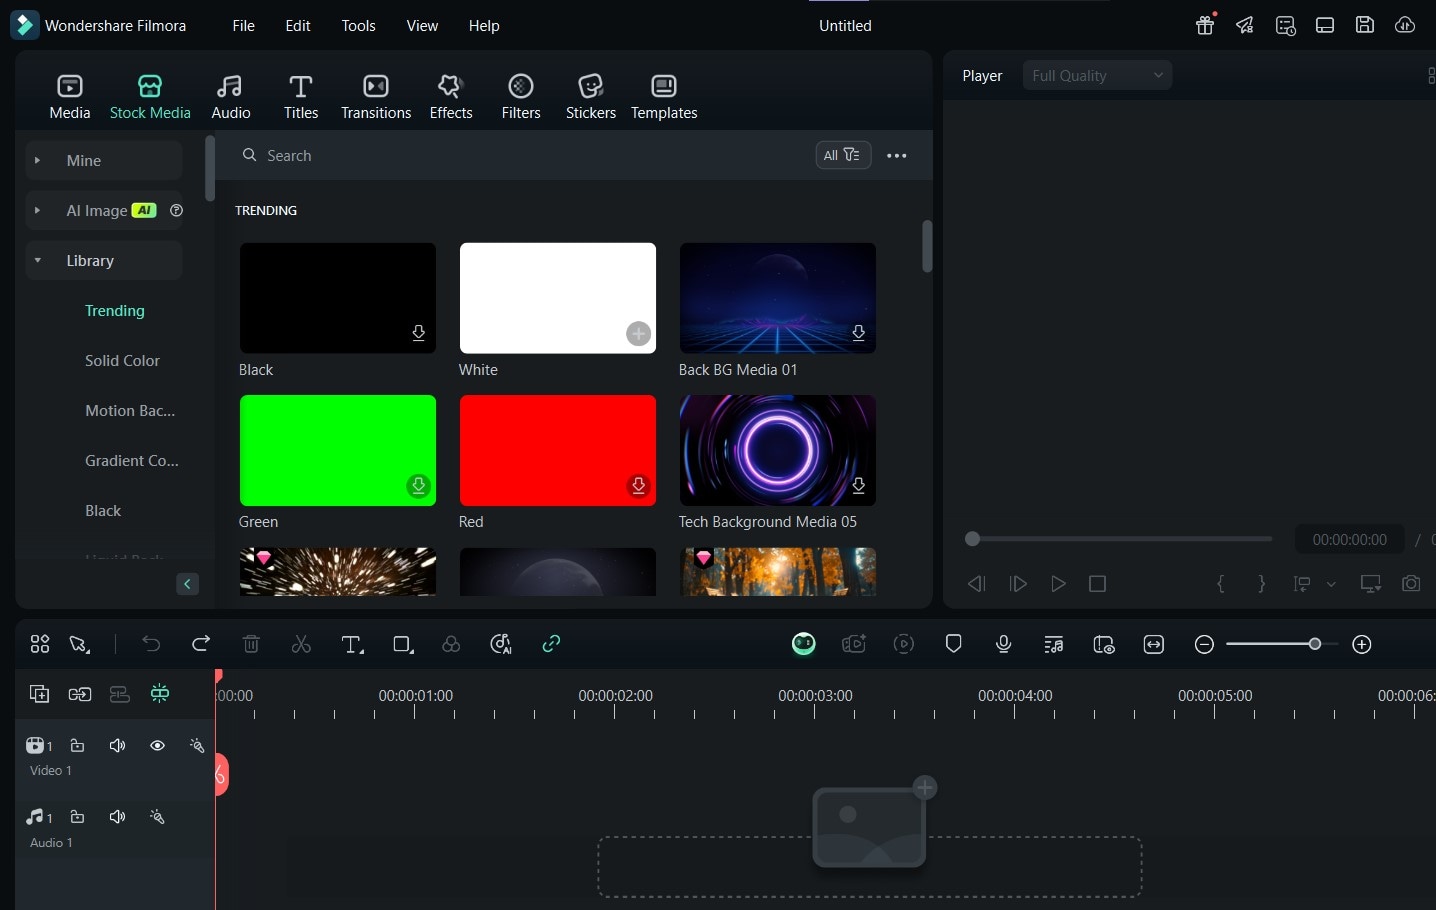Open the Templates tab
1436x910 pixels.
click(x=664, y=97)
